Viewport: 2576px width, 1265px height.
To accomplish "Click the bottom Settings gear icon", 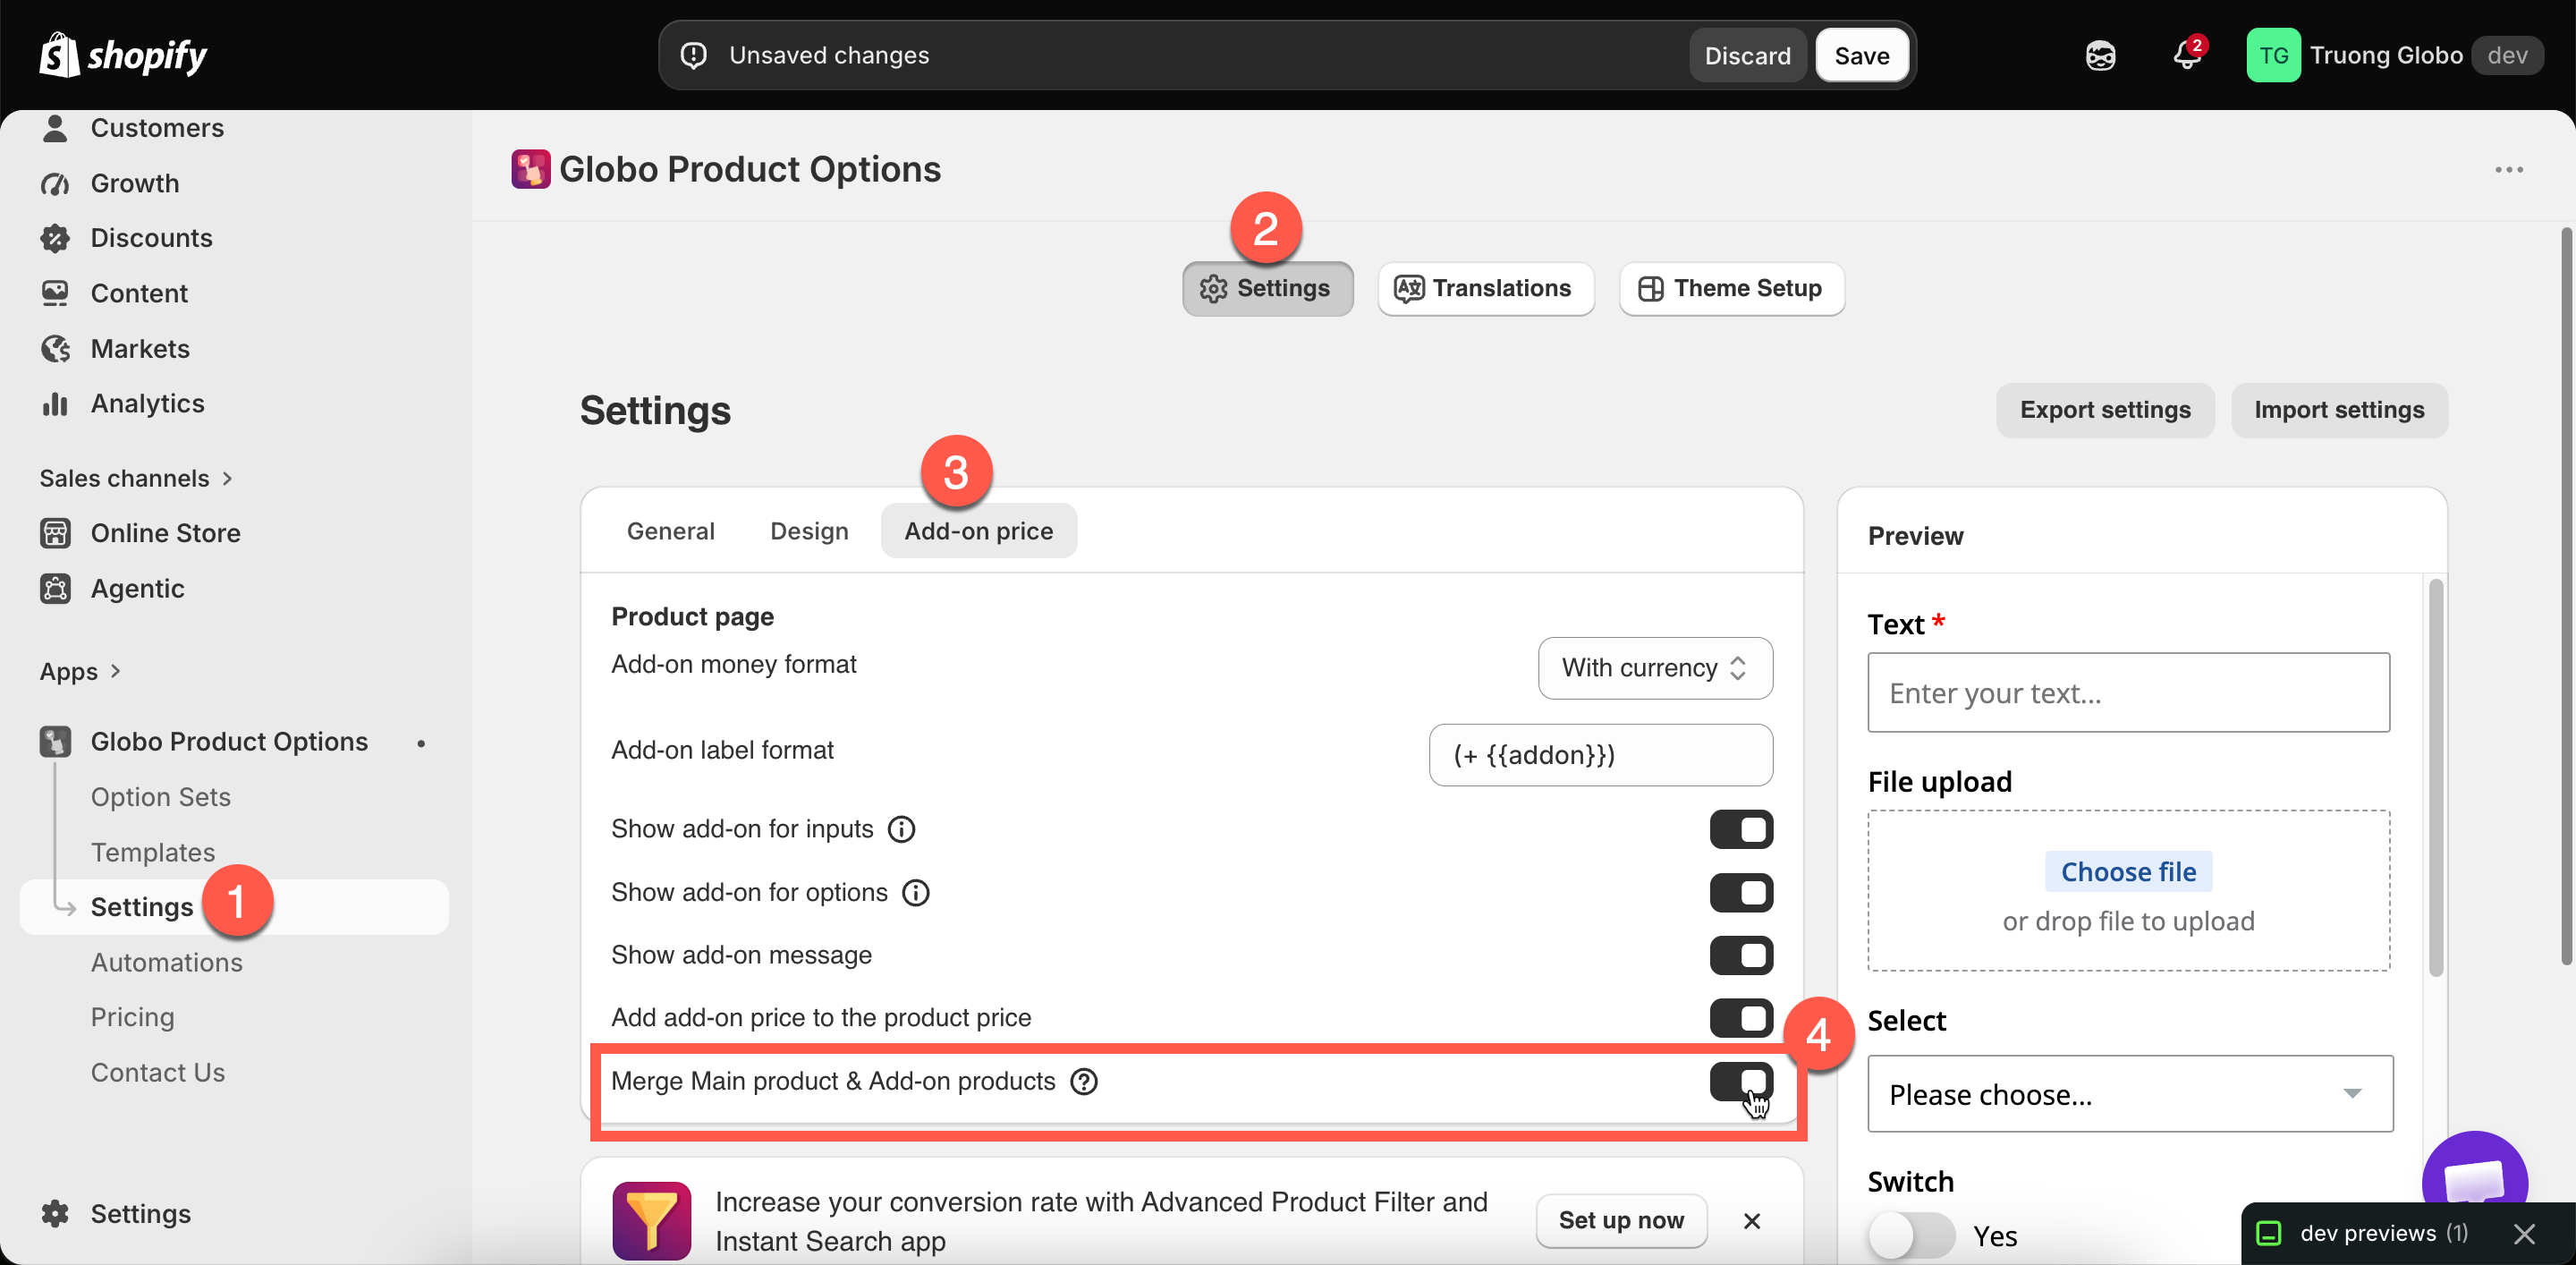I will pos(55,1213).
